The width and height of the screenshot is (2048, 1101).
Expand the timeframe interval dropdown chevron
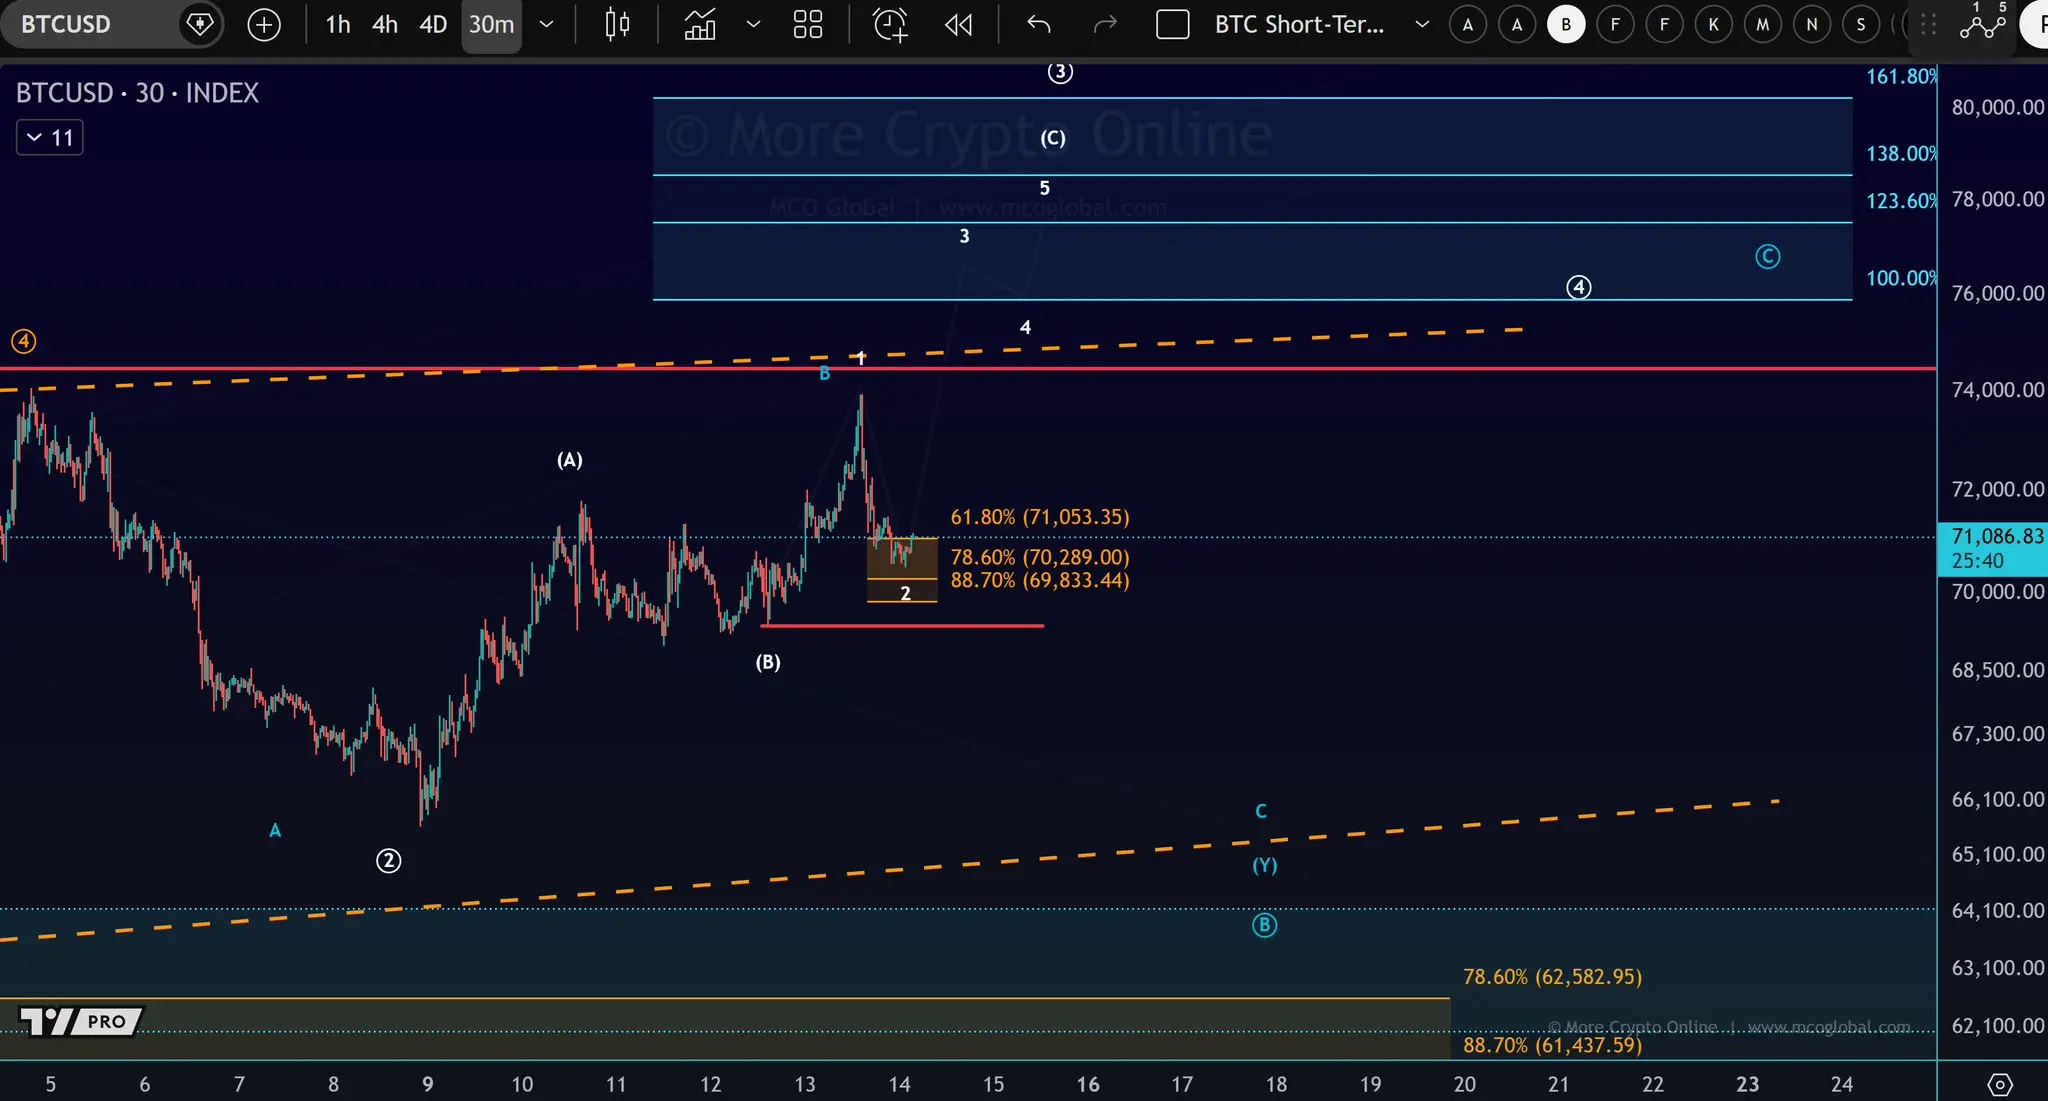(x=546, y=25)
